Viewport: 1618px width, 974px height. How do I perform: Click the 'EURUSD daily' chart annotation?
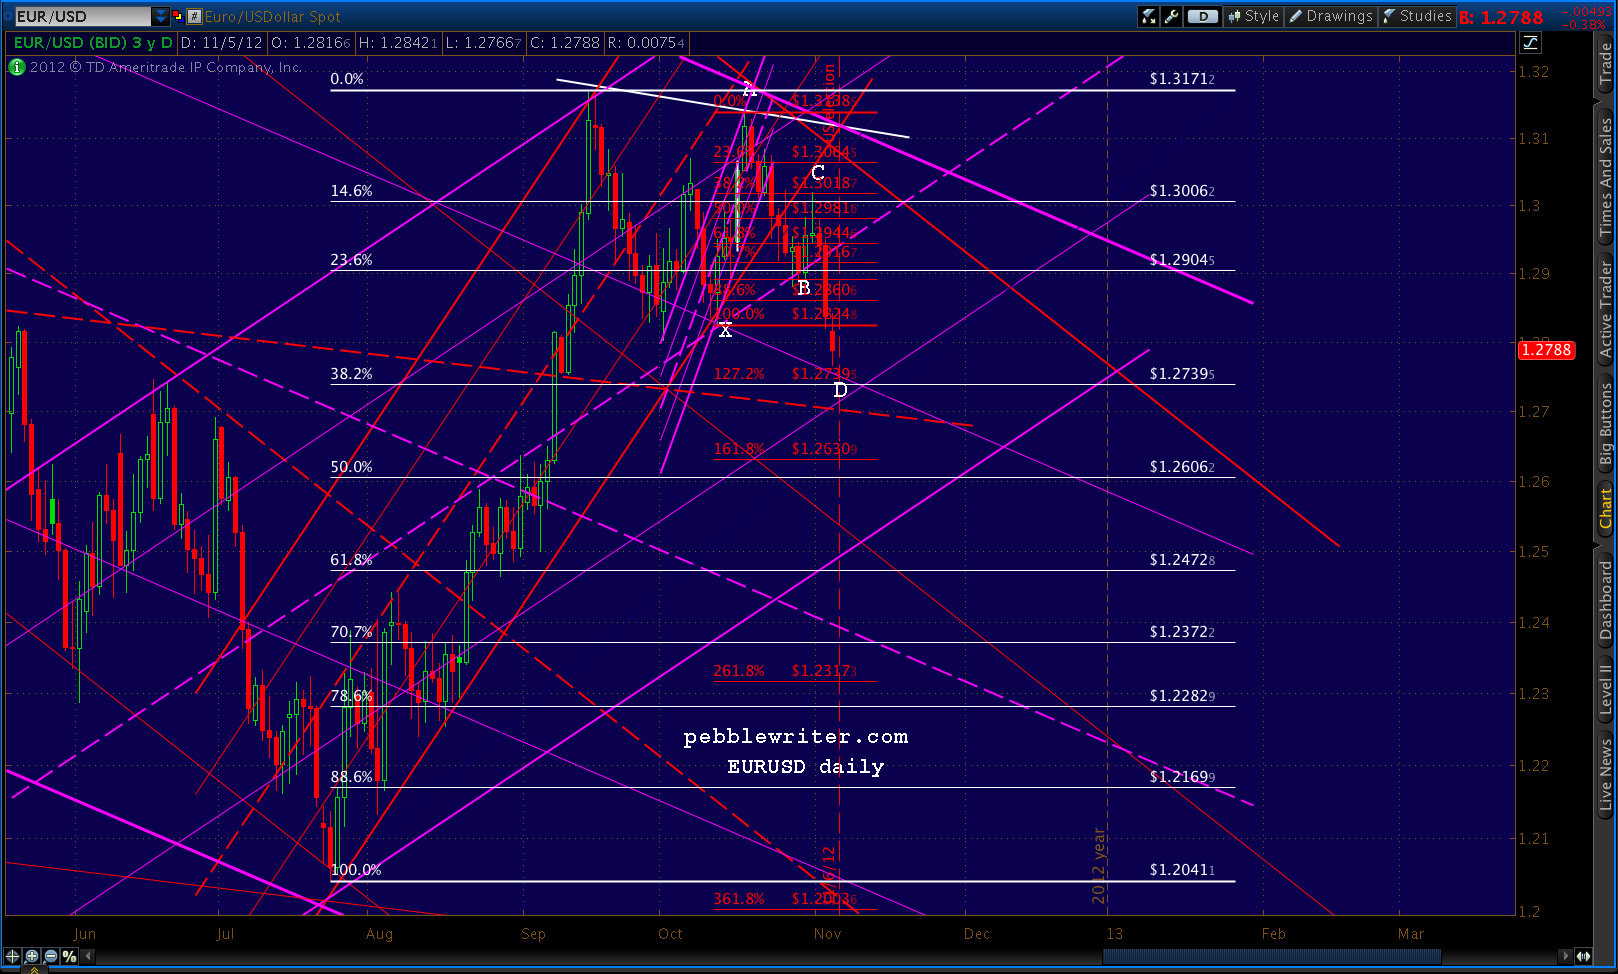806,767
